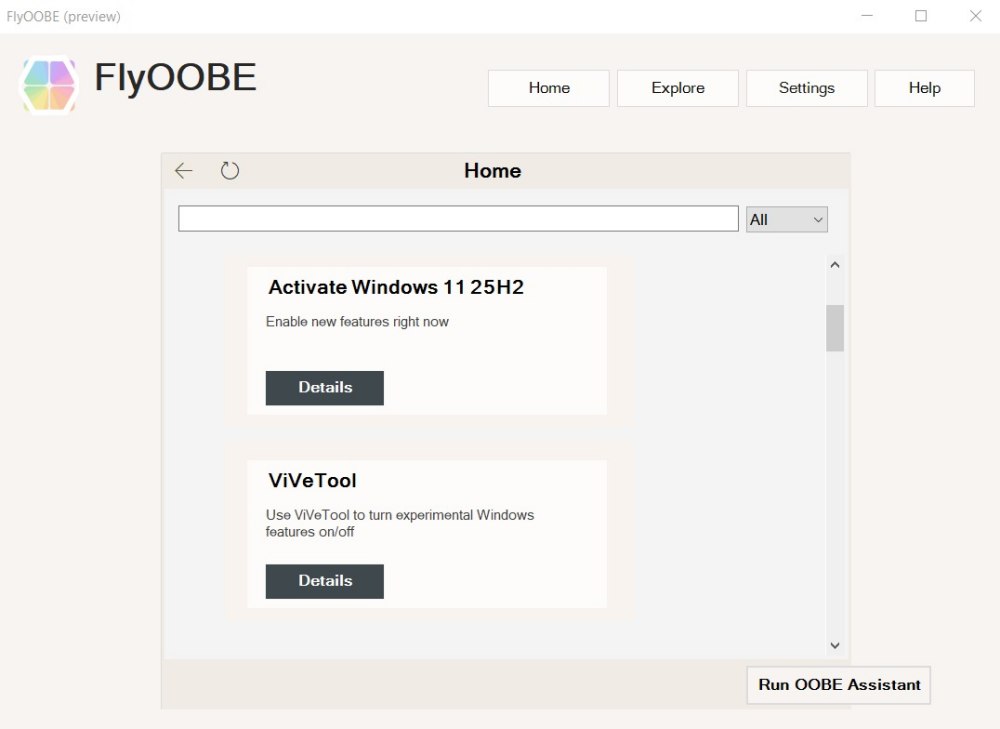Open the Settings page
The width and height of the screenshot is (1000, 729).
(x=806, y=88)
